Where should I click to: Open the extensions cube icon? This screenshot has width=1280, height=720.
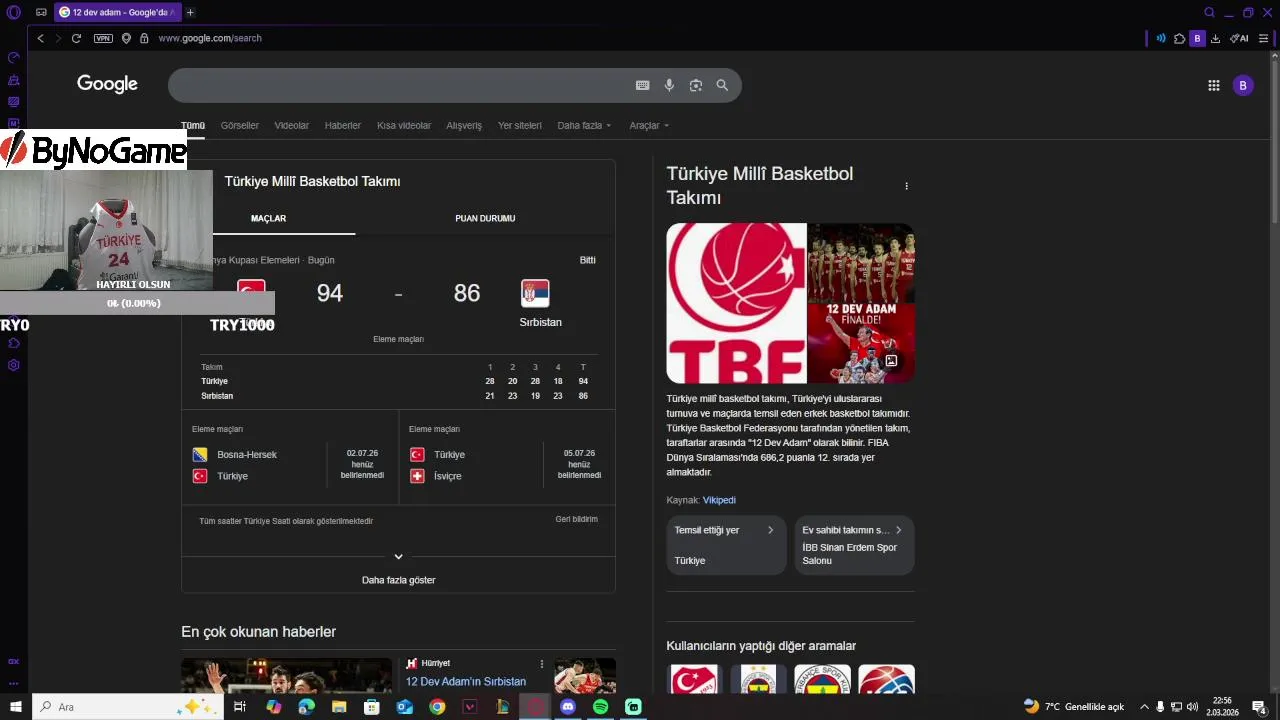point(1180,38)
